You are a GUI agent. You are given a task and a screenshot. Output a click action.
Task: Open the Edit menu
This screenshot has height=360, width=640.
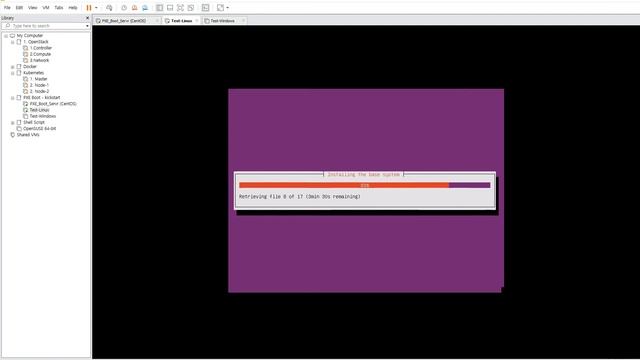19,8
